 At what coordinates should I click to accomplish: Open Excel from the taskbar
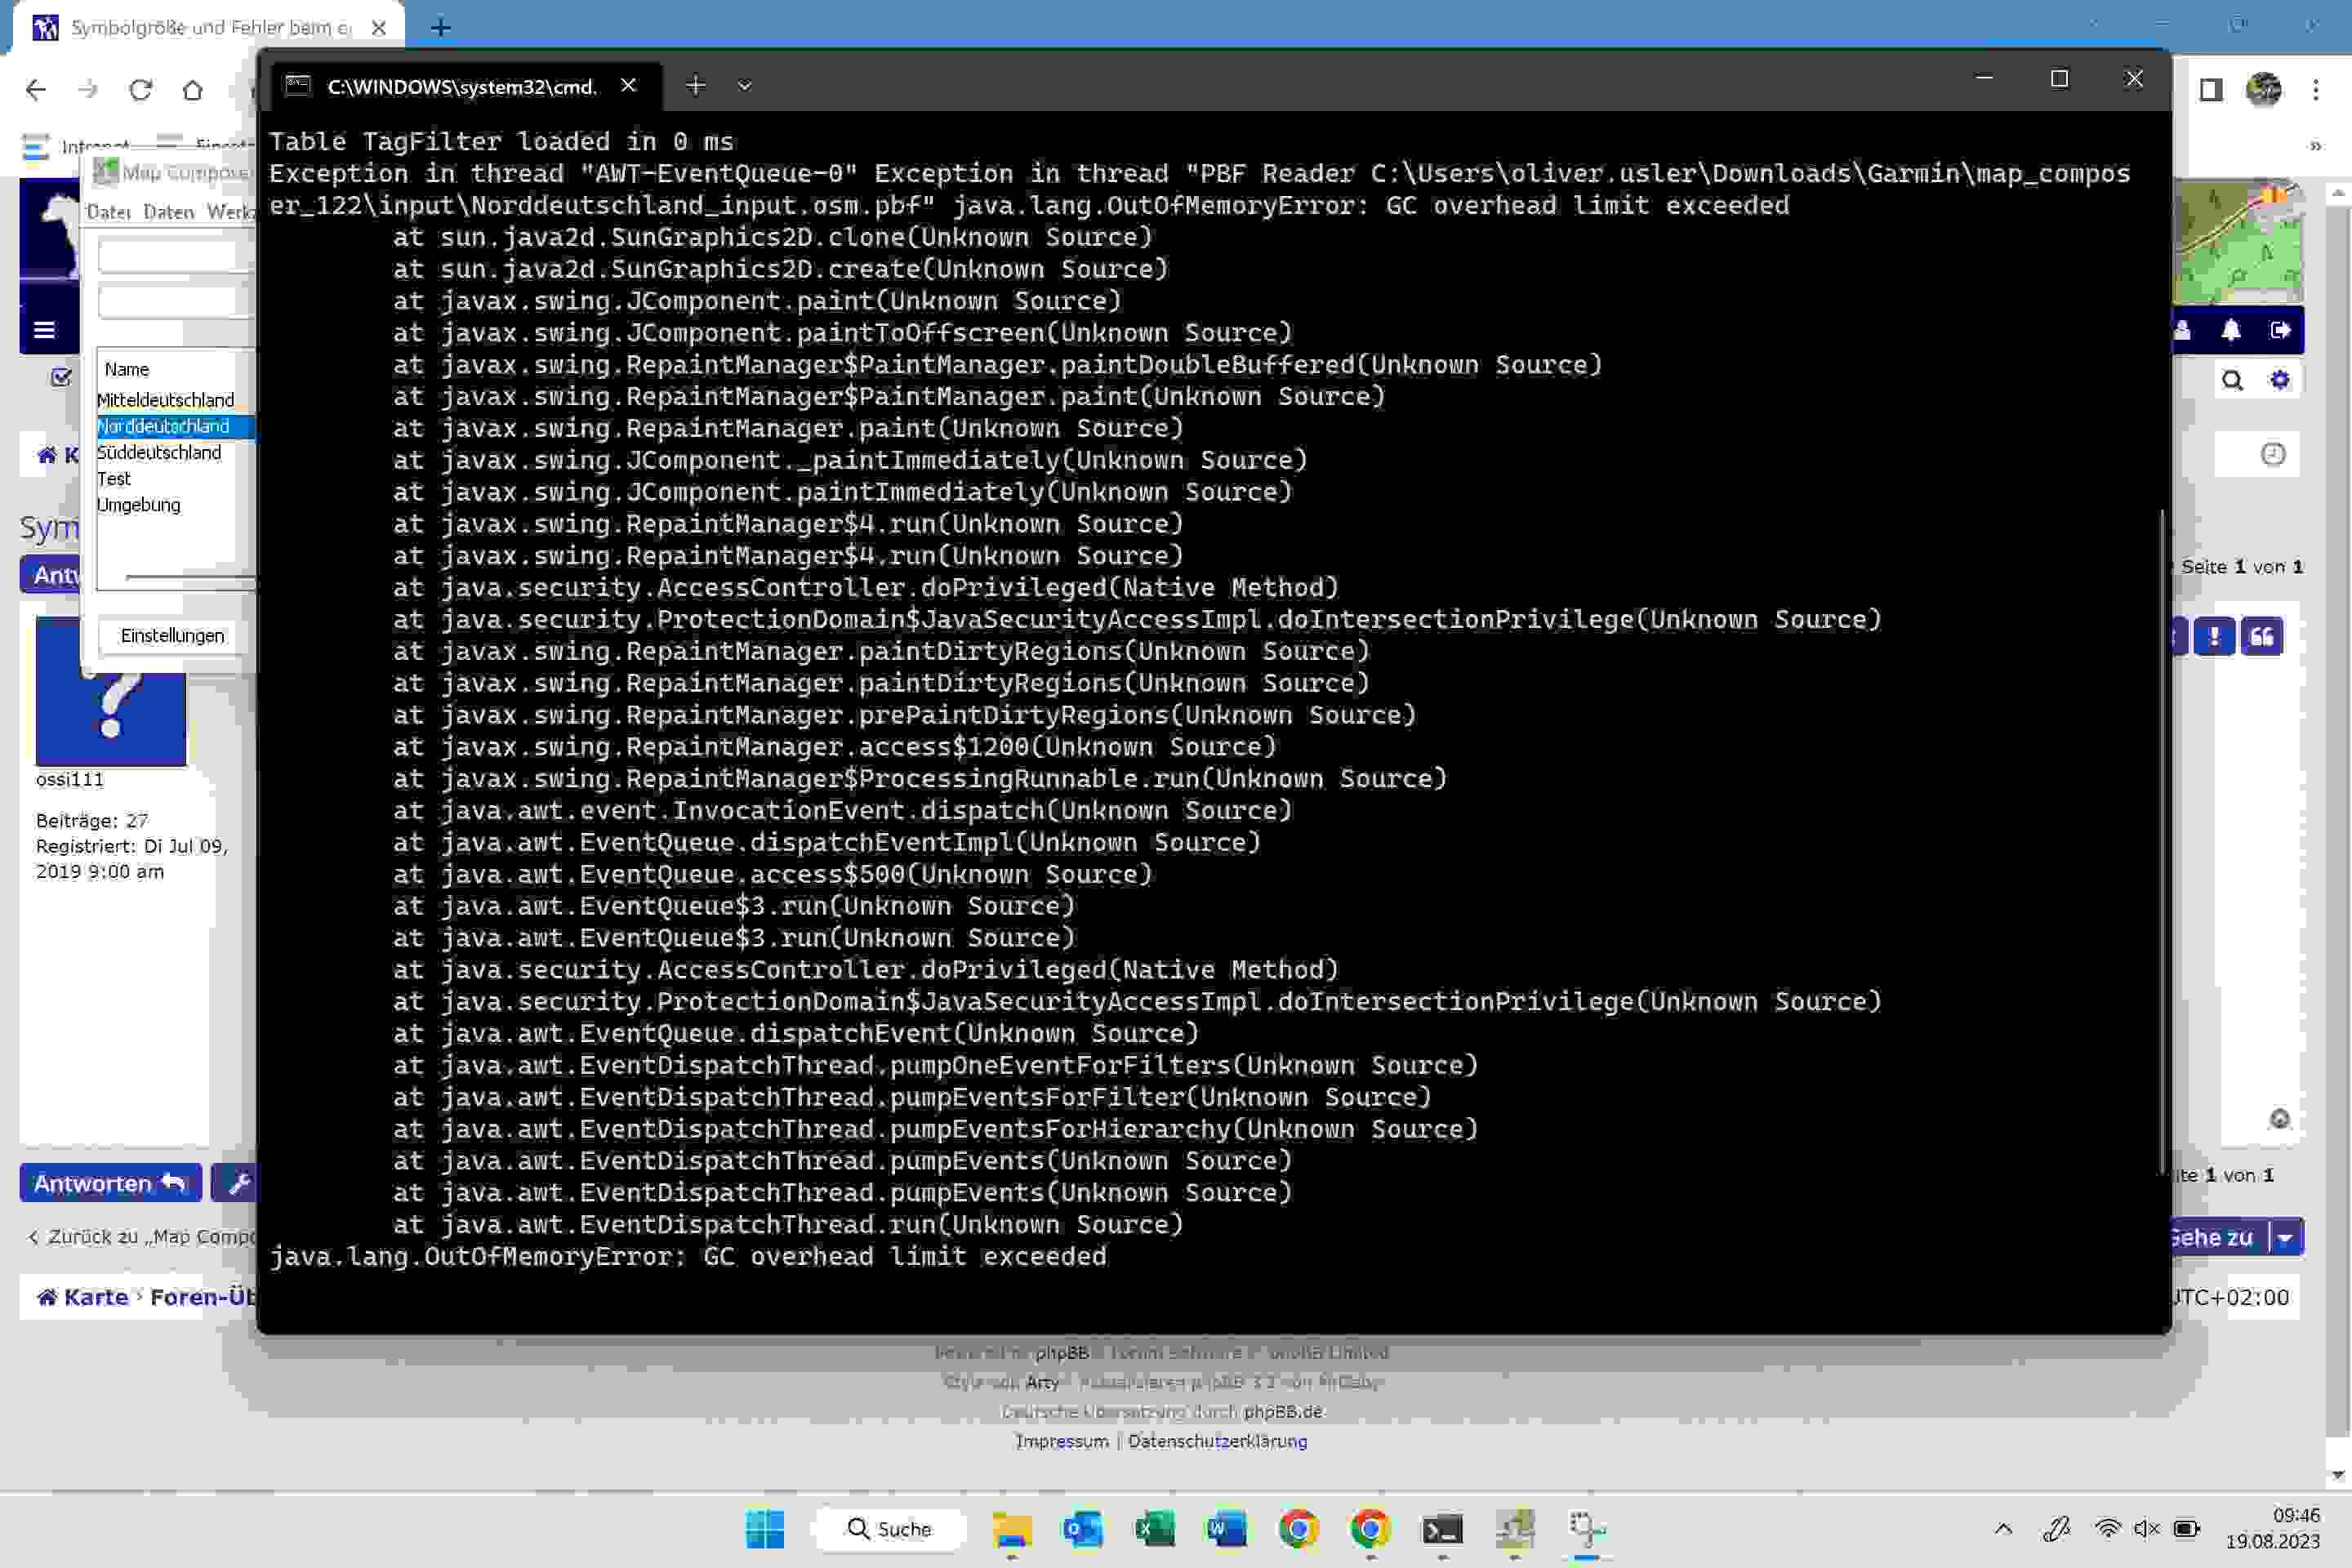[1155, 1529]
